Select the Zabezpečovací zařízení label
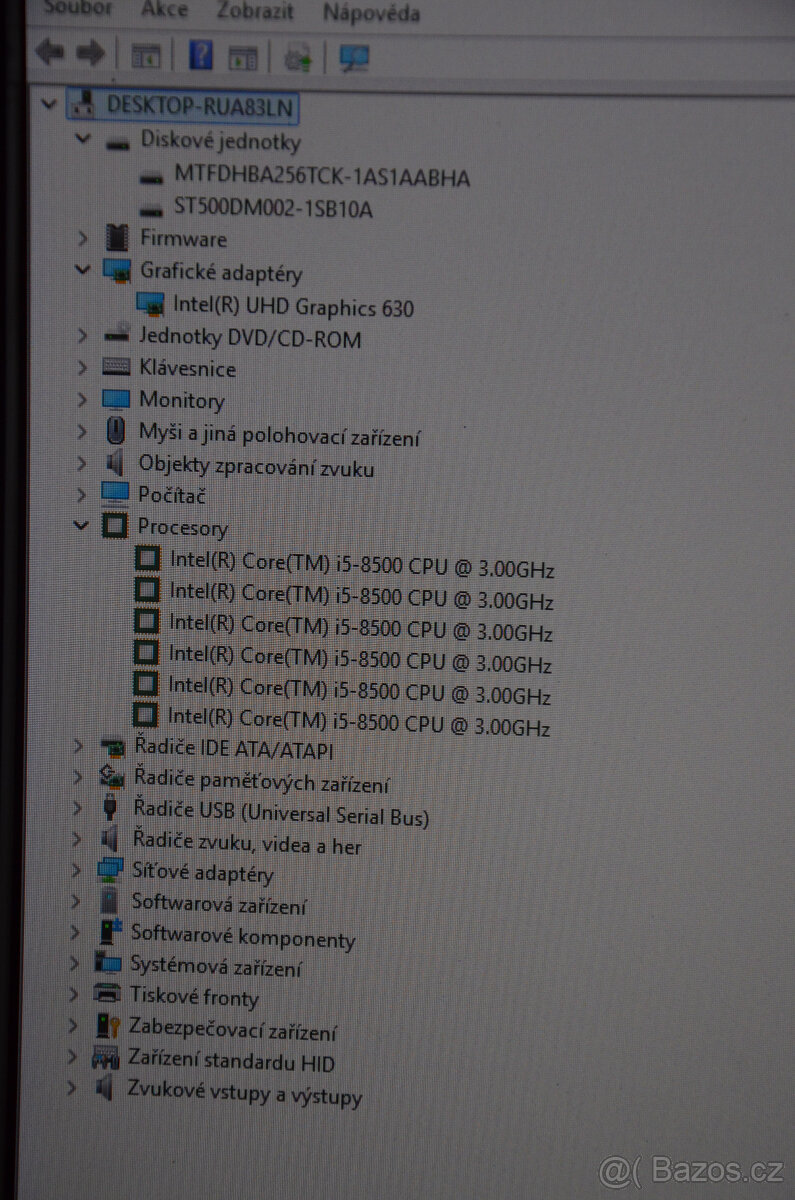Viewport: 795px width, 1200px height. click(x=233, y=1031)
